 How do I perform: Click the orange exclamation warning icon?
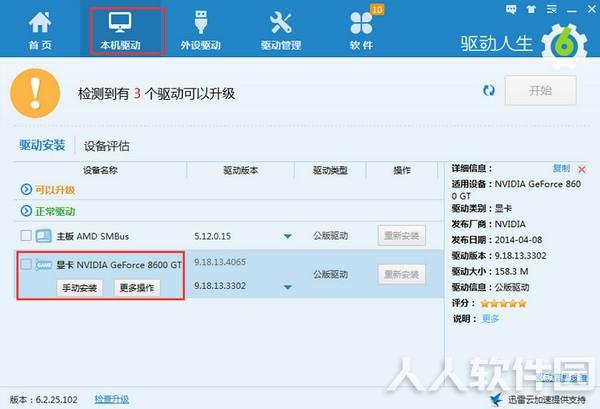[35, 93]
